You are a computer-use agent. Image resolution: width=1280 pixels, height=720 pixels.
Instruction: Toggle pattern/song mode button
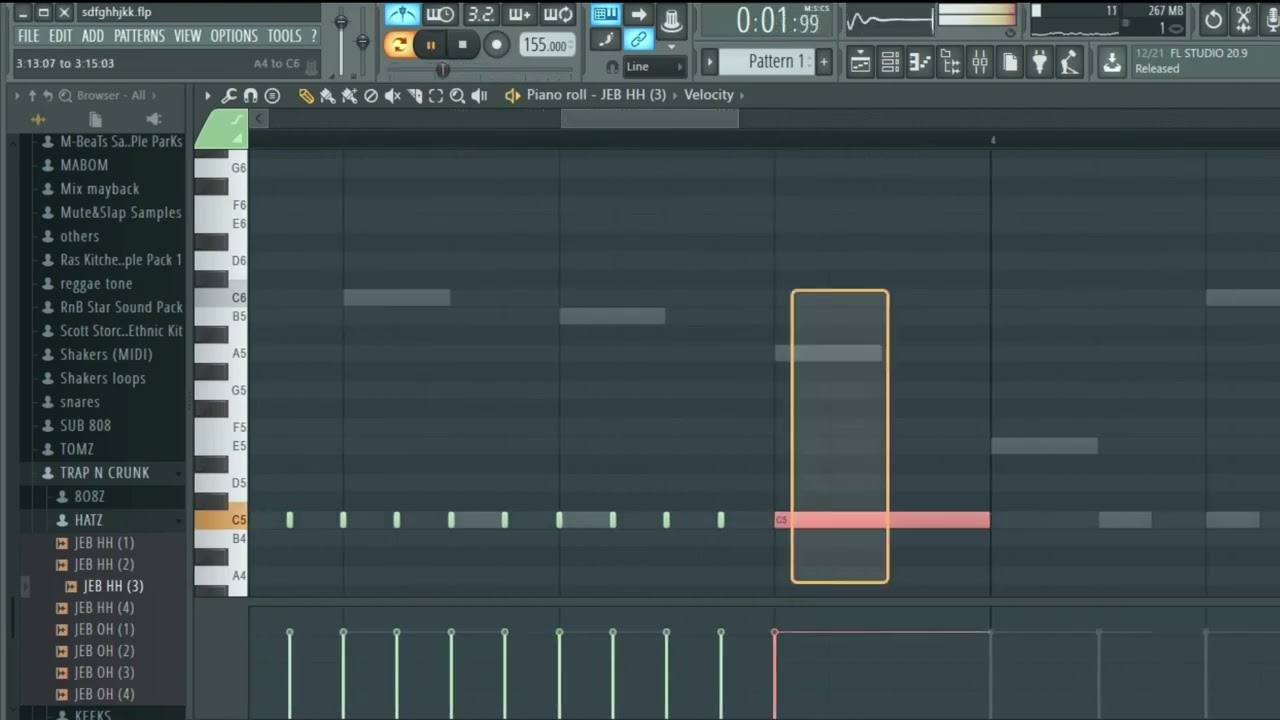click(398, 44)
